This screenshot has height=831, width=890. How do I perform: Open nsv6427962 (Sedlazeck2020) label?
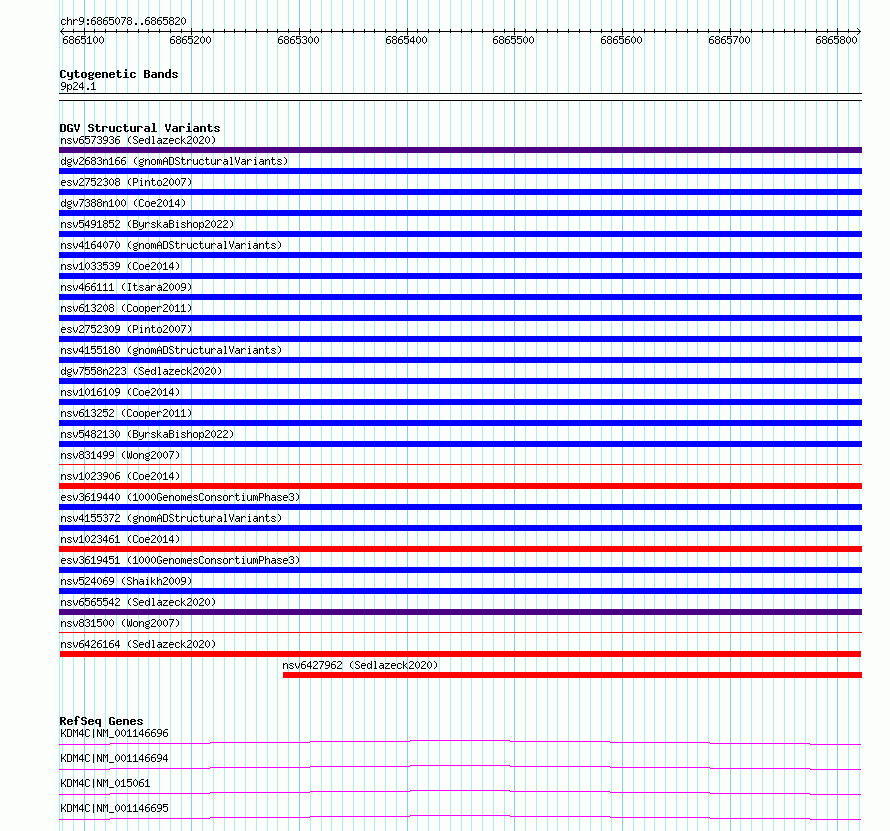(360, 665)
